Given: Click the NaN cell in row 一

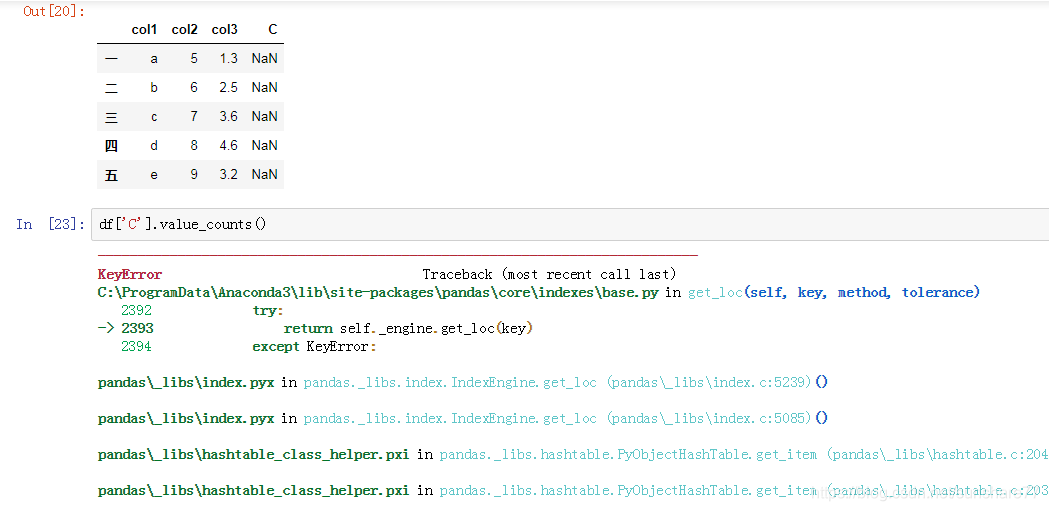Looking at the screenshot, I should (265, 59).
